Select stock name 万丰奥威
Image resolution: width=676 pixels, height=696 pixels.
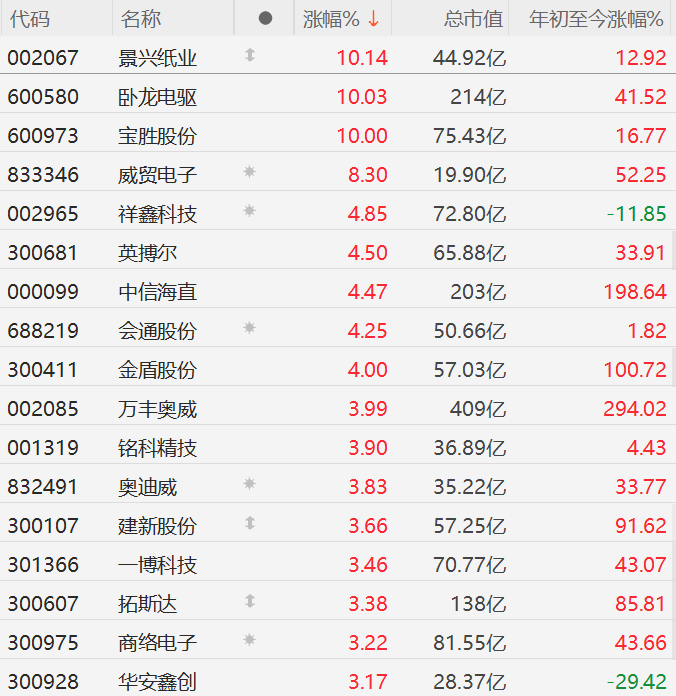157,409
